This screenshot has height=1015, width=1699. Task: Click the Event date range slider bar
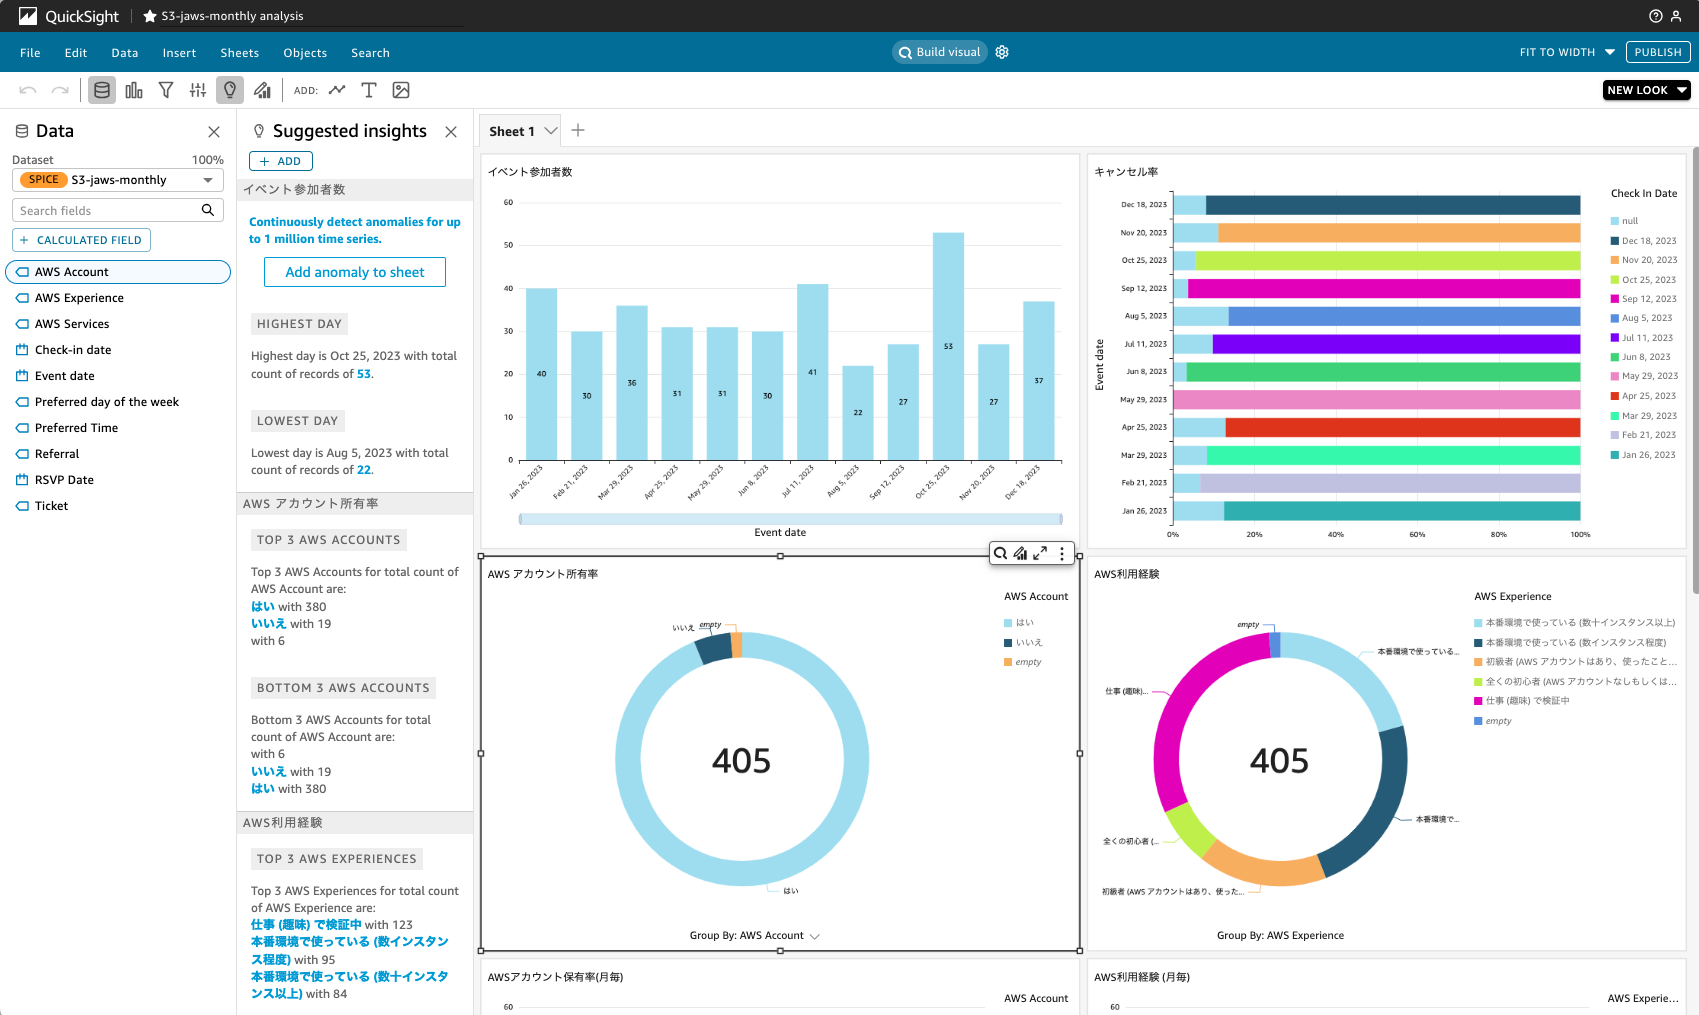[790, 519]
